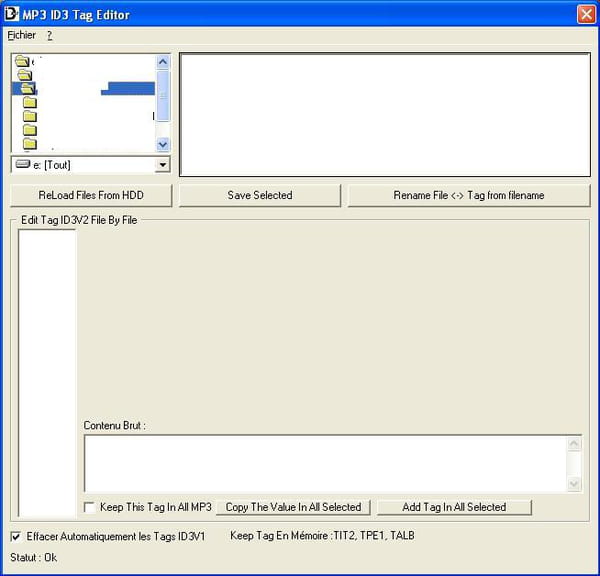Click the ID3V2 tag list box

point(47,374)
